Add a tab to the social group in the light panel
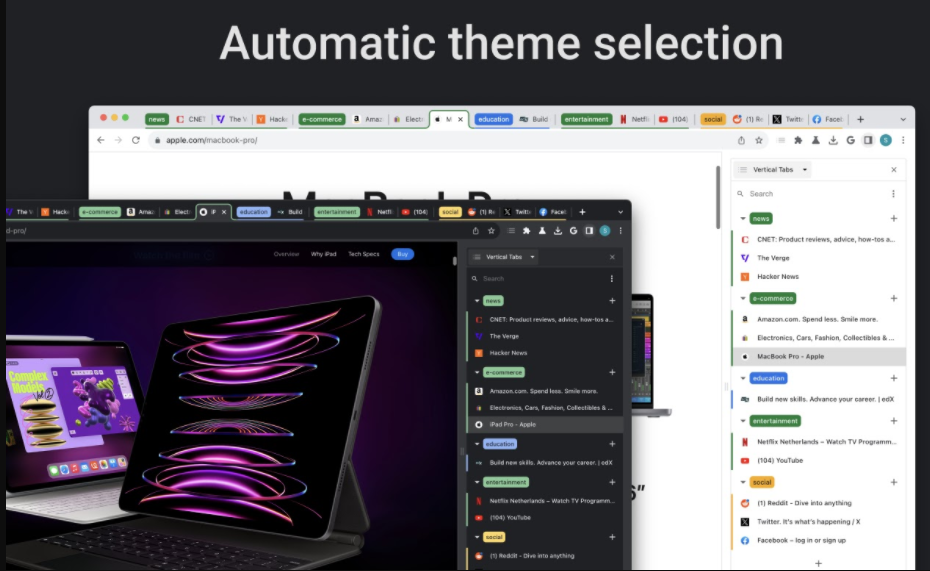930x571 pixels. click(x=894, y=482)
